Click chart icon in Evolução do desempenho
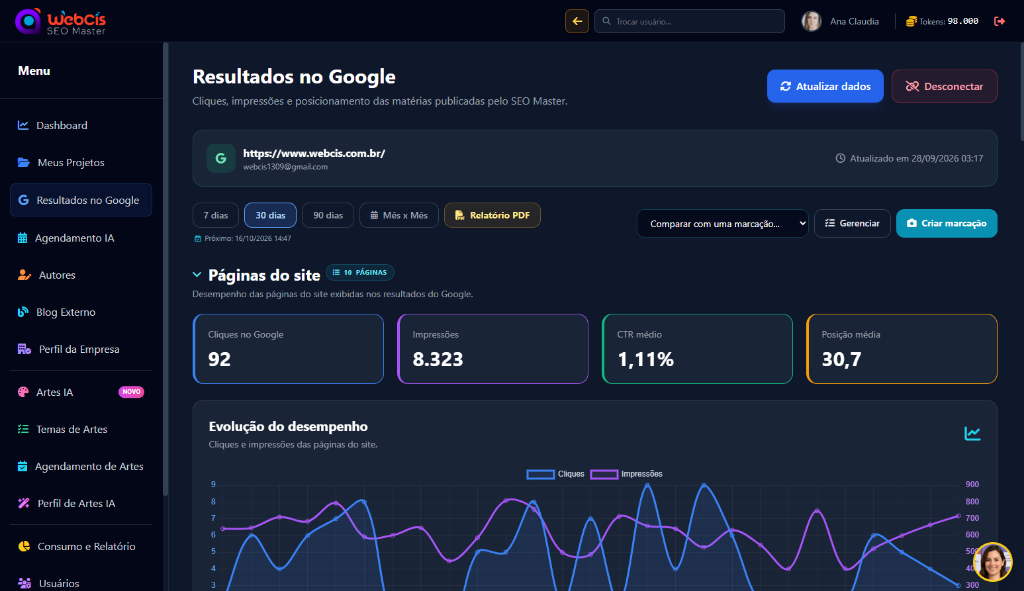 click(x=972, y=434)
